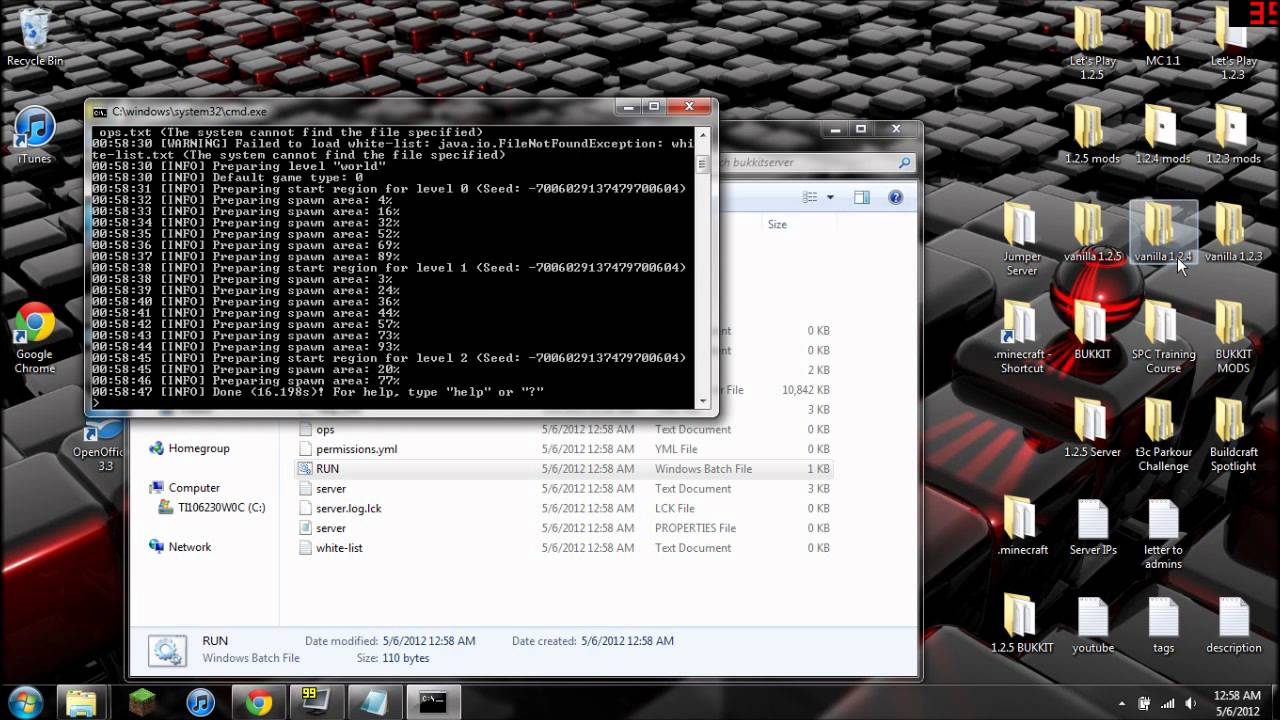Open the iTunes desktop shortcut
1280x720 pixels.
point(34,136)
